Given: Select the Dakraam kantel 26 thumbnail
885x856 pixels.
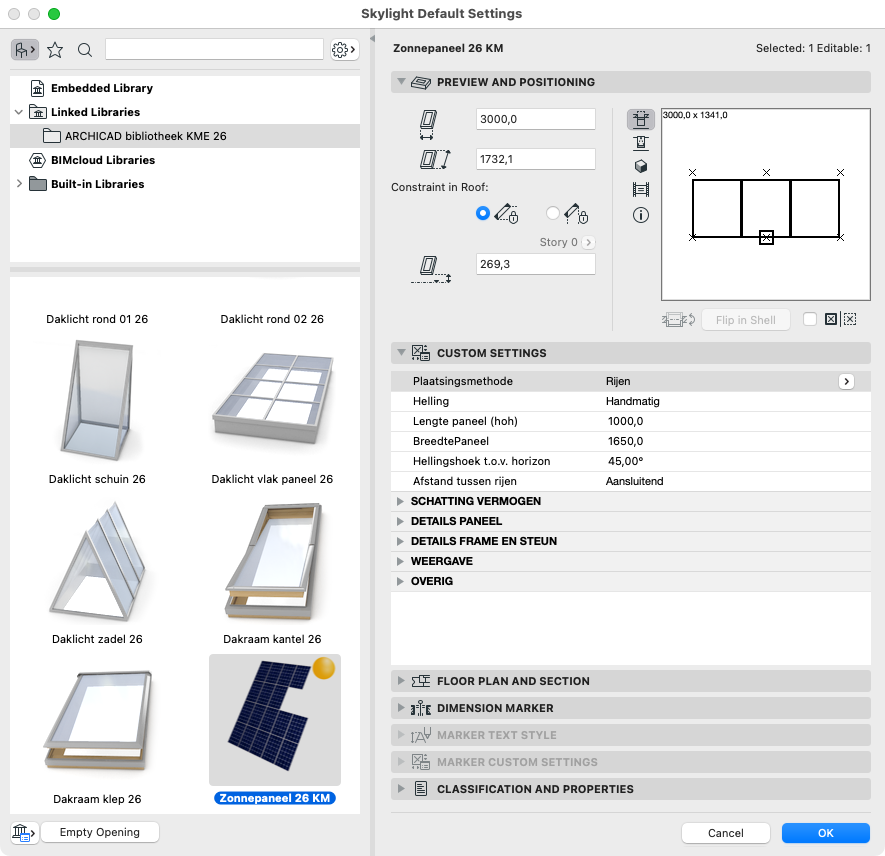Looking at the screenshot, I should pyautogui.click(x=273, y=561).
